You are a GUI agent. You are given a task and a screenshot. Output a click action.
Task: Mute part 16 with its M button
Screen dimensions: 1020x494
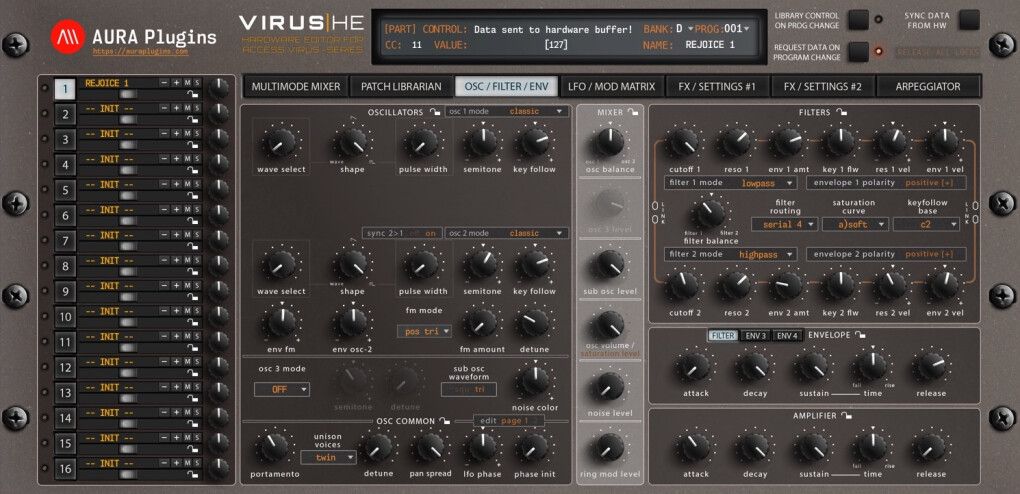coord(187,463)
